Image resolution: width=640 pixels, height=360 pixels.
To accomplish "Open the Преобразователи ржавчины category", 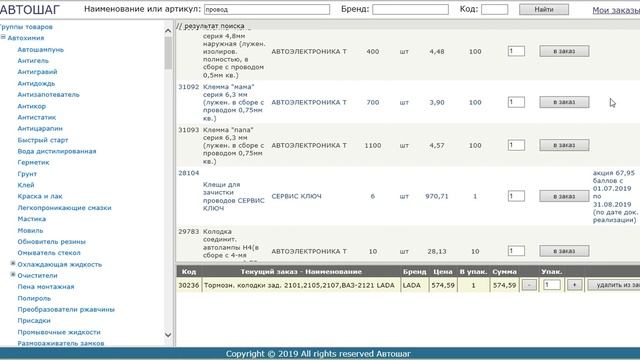I will pyautogui.click(x=66, y=309).
